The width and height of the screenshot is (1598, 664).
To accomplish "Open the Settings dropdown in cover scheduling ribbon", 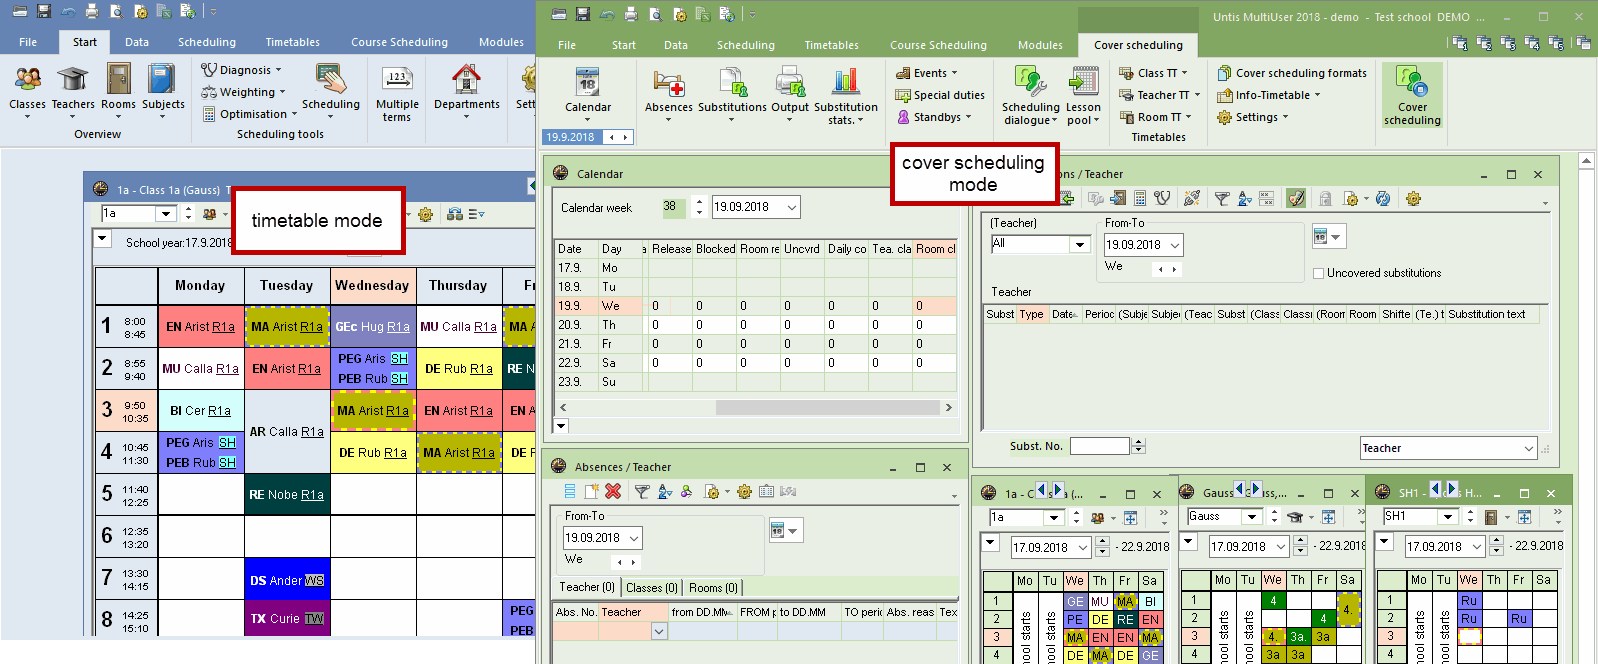I will point(1253,117).
